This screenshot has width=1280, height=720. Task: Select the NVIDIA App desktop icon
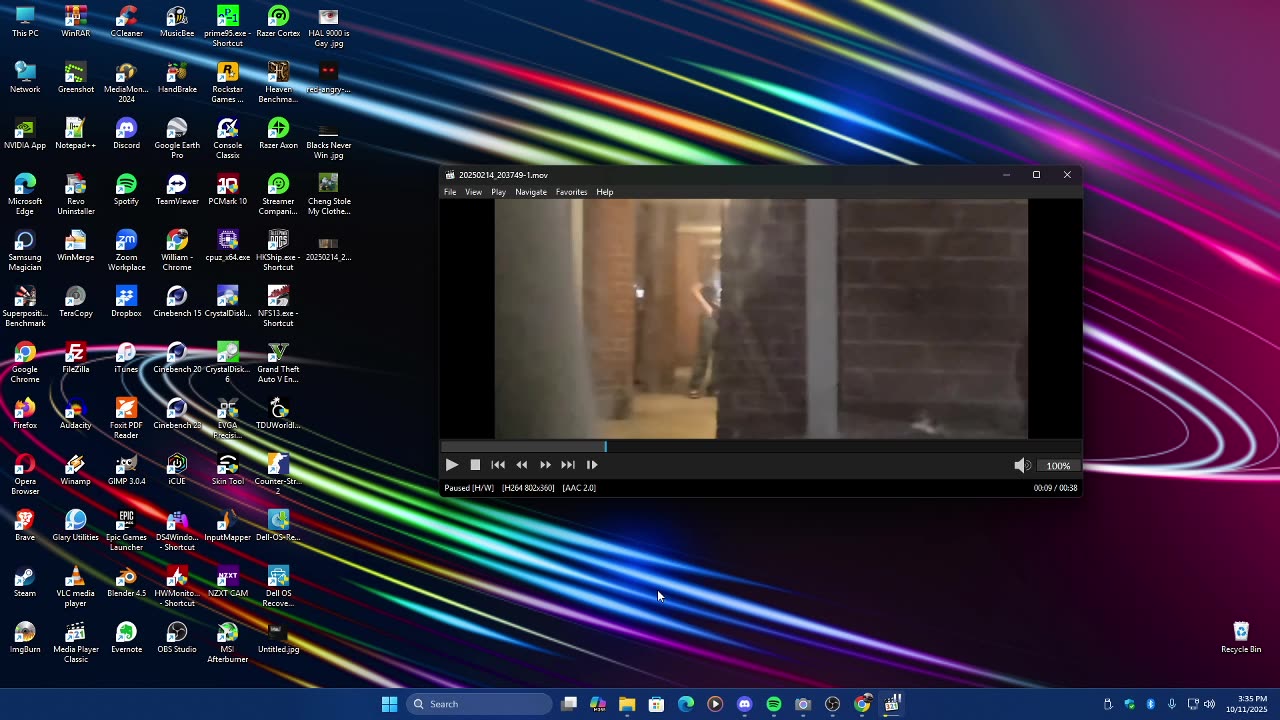point(25,134)
